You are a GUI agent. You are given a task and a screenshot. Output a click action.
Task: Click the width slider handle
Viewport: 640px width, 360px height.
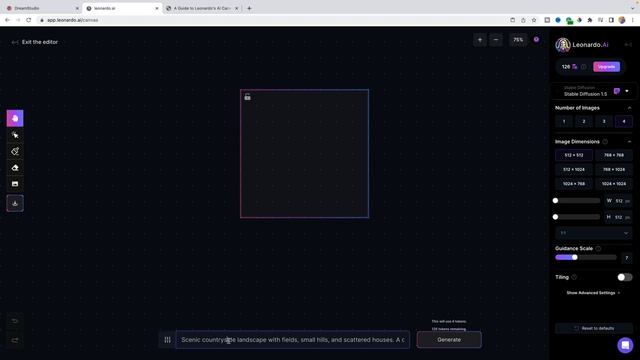tap(556, 201)
